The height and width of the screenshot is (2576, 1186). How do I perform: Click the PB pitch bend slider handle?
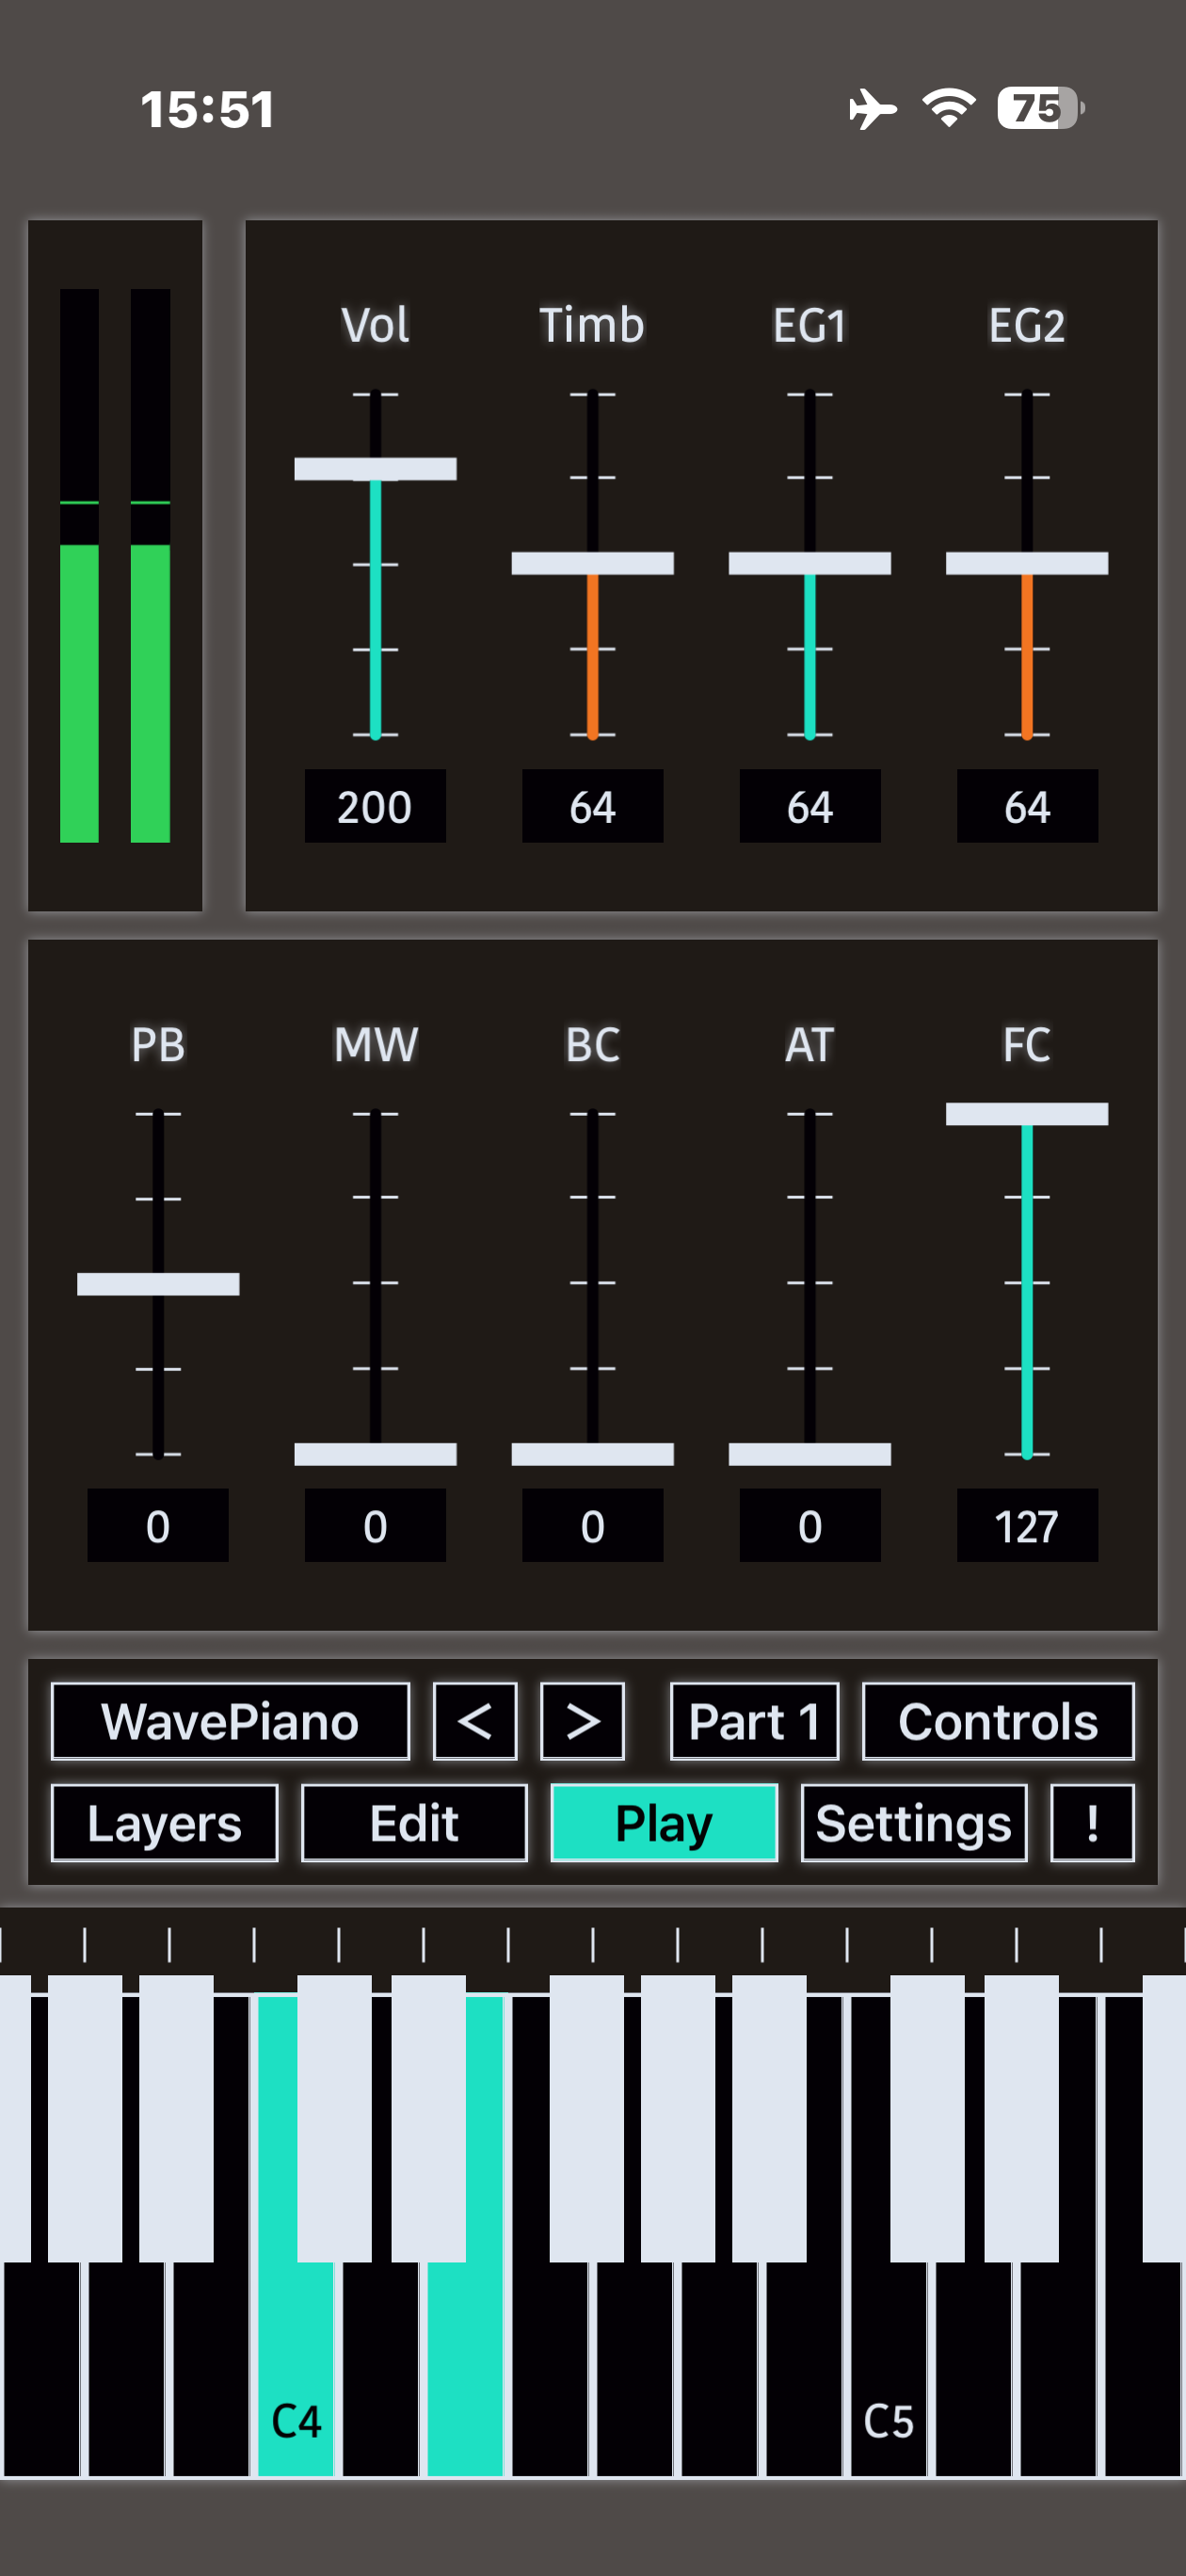click(158, 1284)
